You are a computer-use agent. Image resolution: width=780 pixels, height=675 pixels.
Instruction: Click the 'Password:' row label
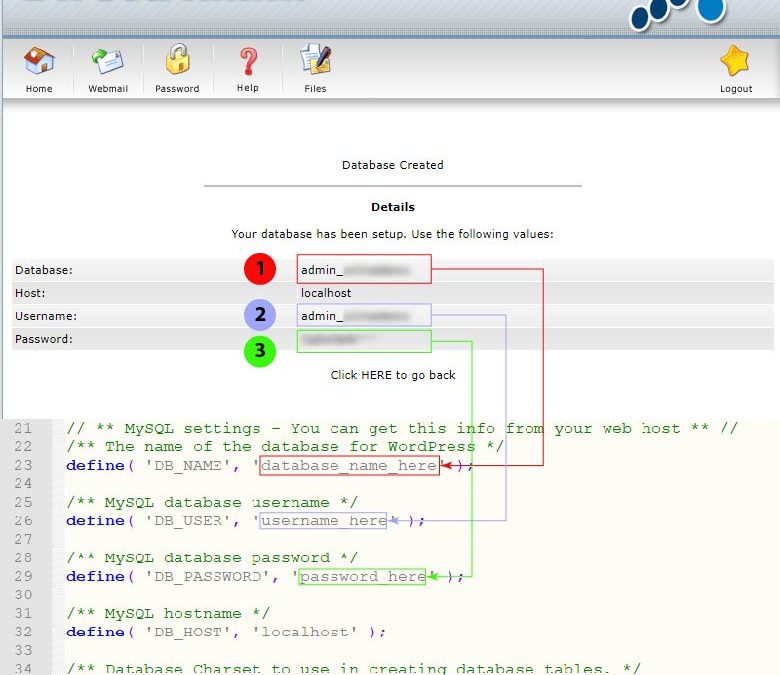tap(44, 339)
